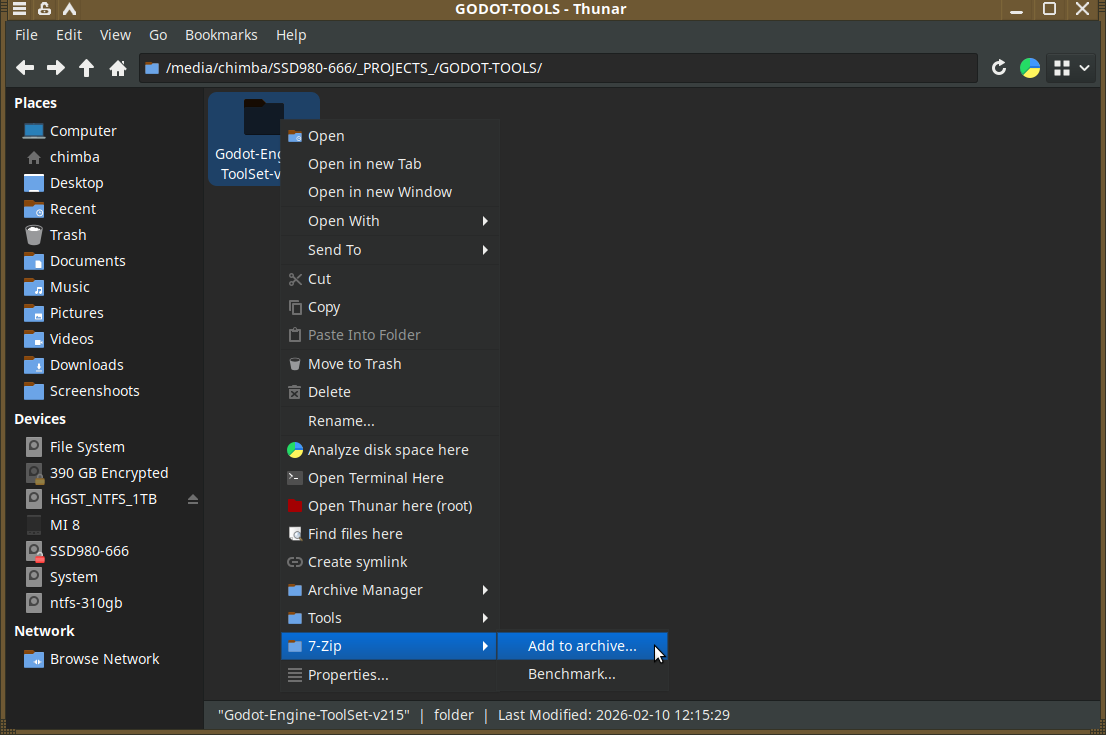Open chimba home folder in sidebar

tap(106, 157)
